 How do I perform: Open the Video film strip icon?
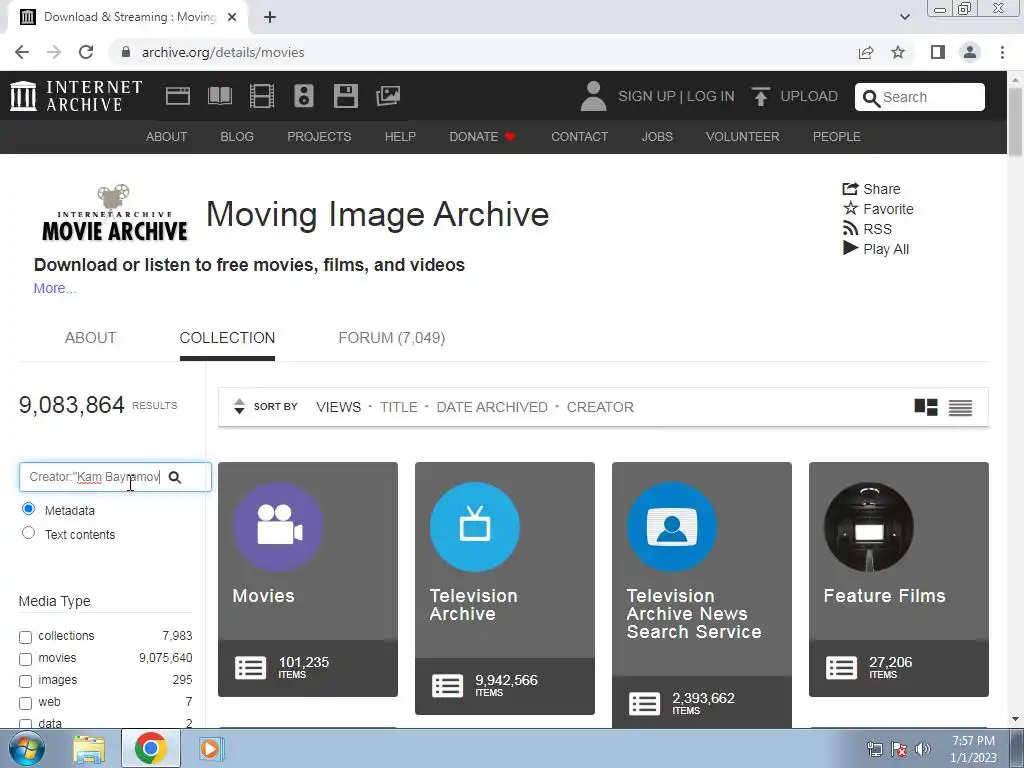pos(262,96)
